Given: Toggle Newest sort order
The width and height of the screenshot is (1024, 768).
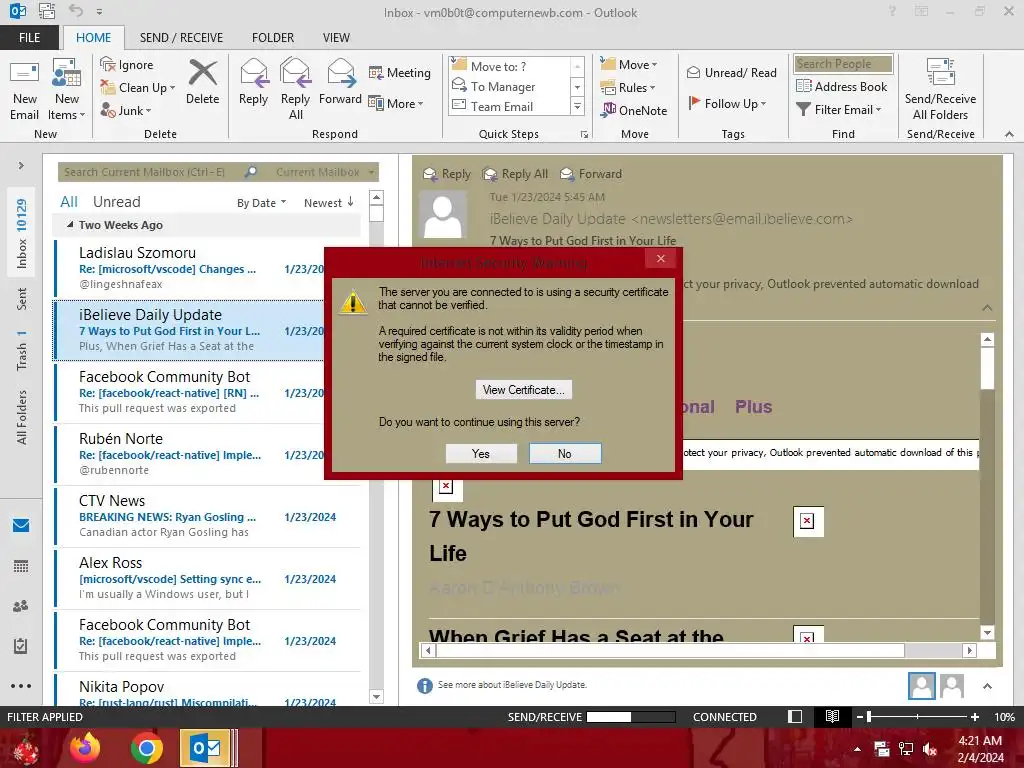Looking at the screenshot, I should (x=328, y=203).
